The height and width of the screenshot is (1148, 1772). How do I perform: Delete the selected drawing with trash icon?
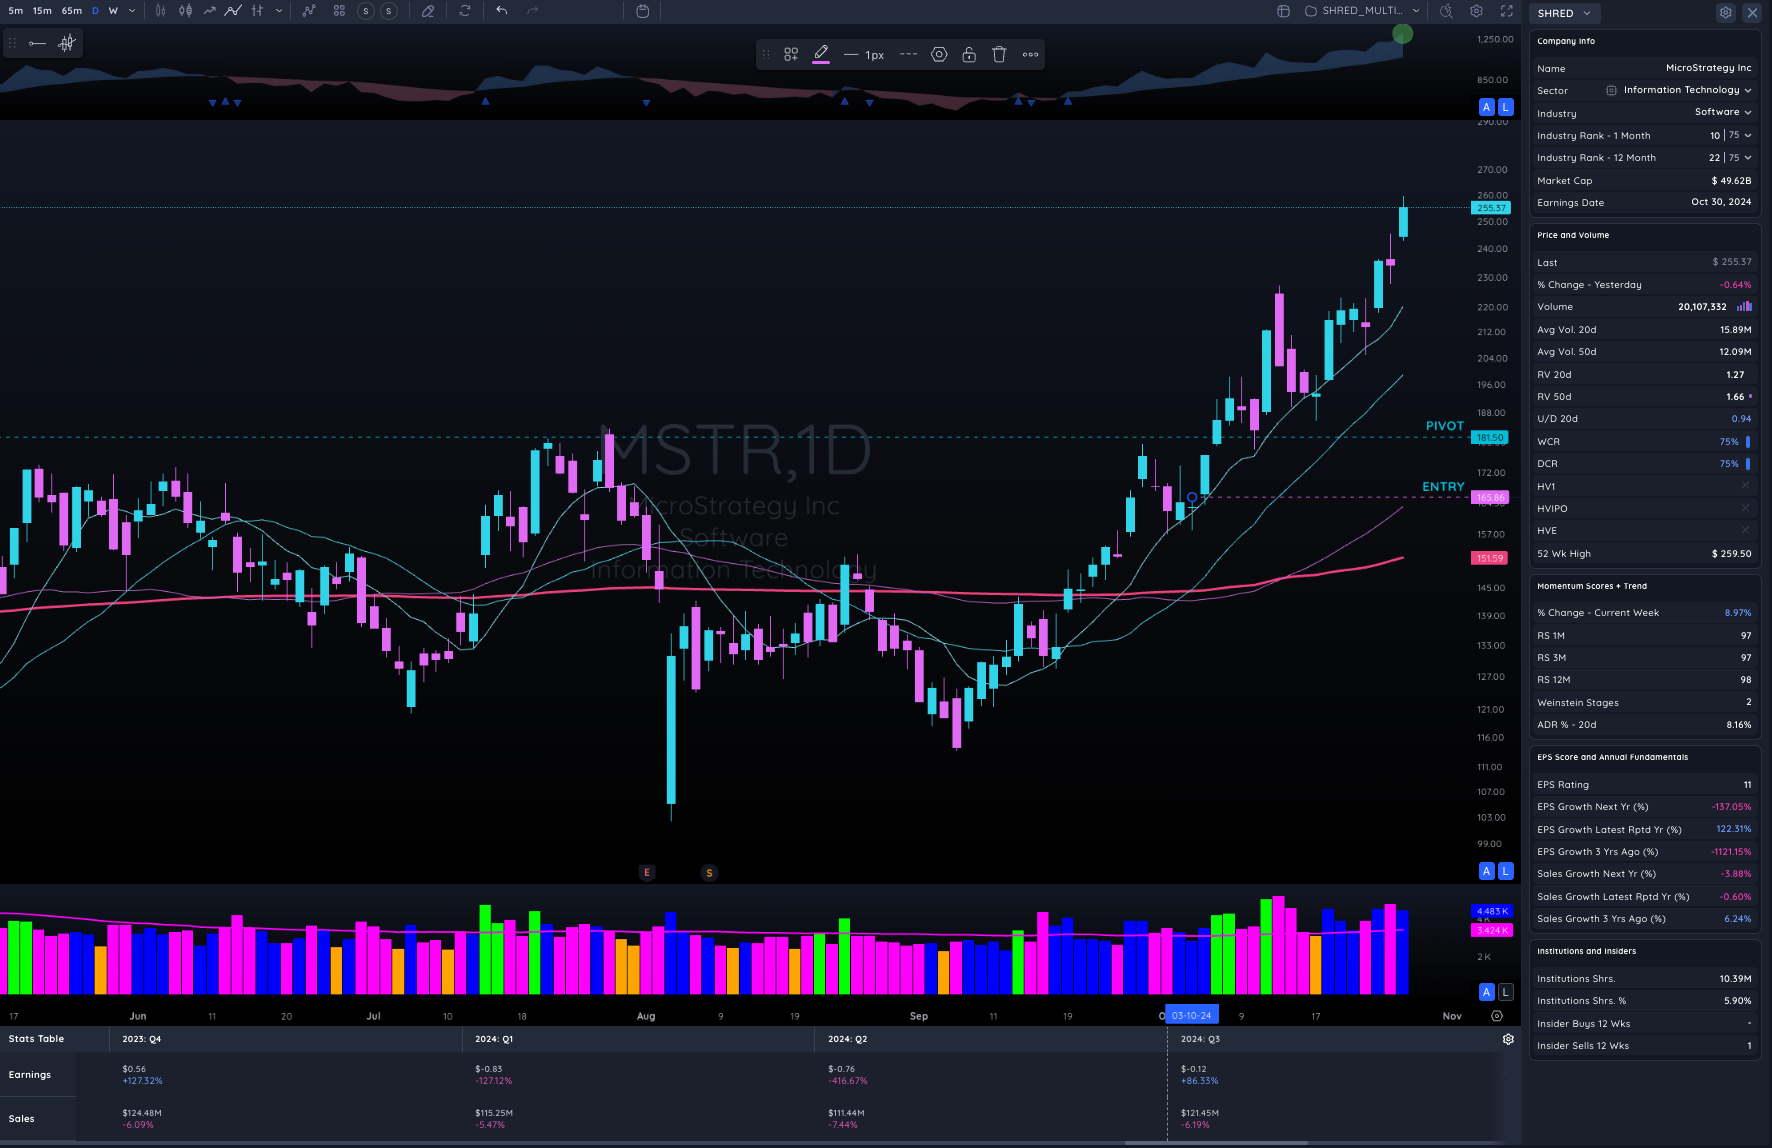click(999, 54)
